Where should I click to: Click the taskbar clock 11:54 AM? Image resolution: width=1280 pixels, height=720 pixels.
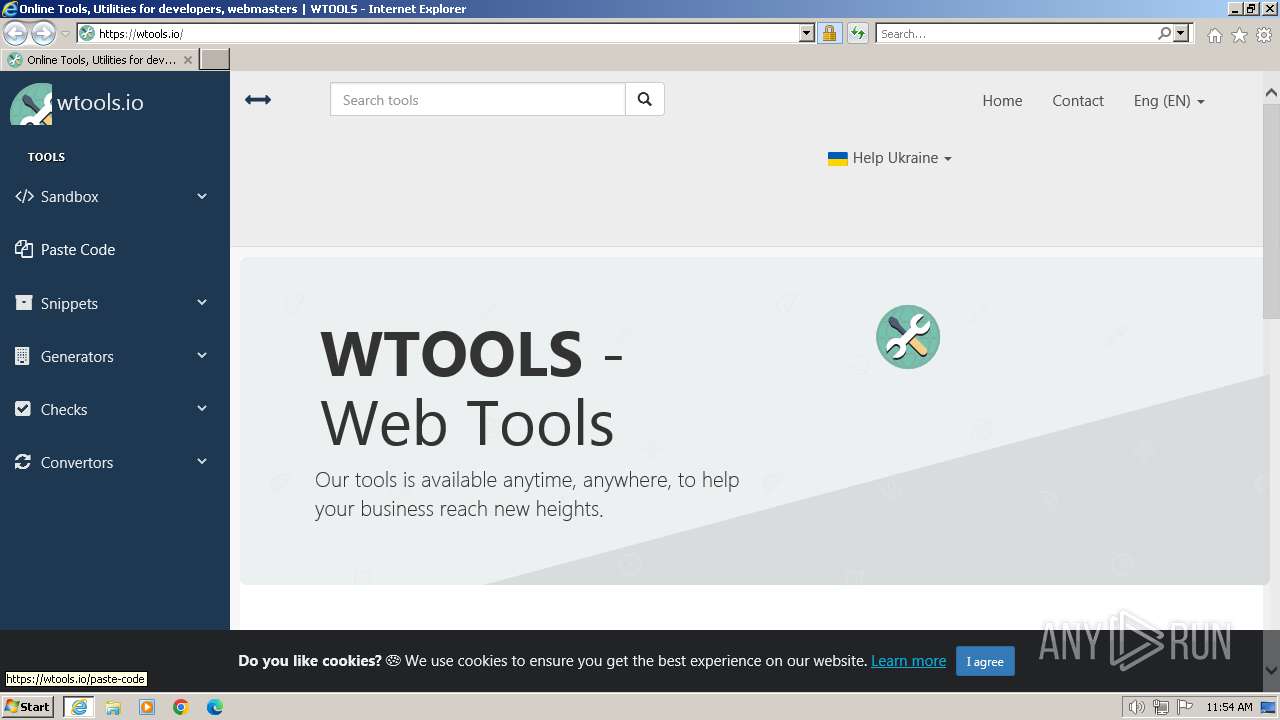coord(1229,707)
